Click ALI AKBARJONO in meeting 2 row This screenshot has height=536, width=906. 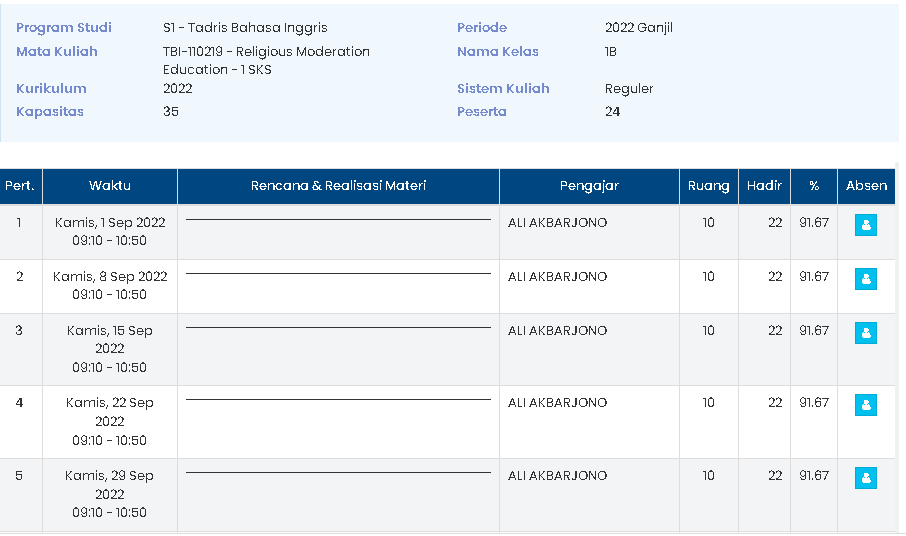click(557, 277)
